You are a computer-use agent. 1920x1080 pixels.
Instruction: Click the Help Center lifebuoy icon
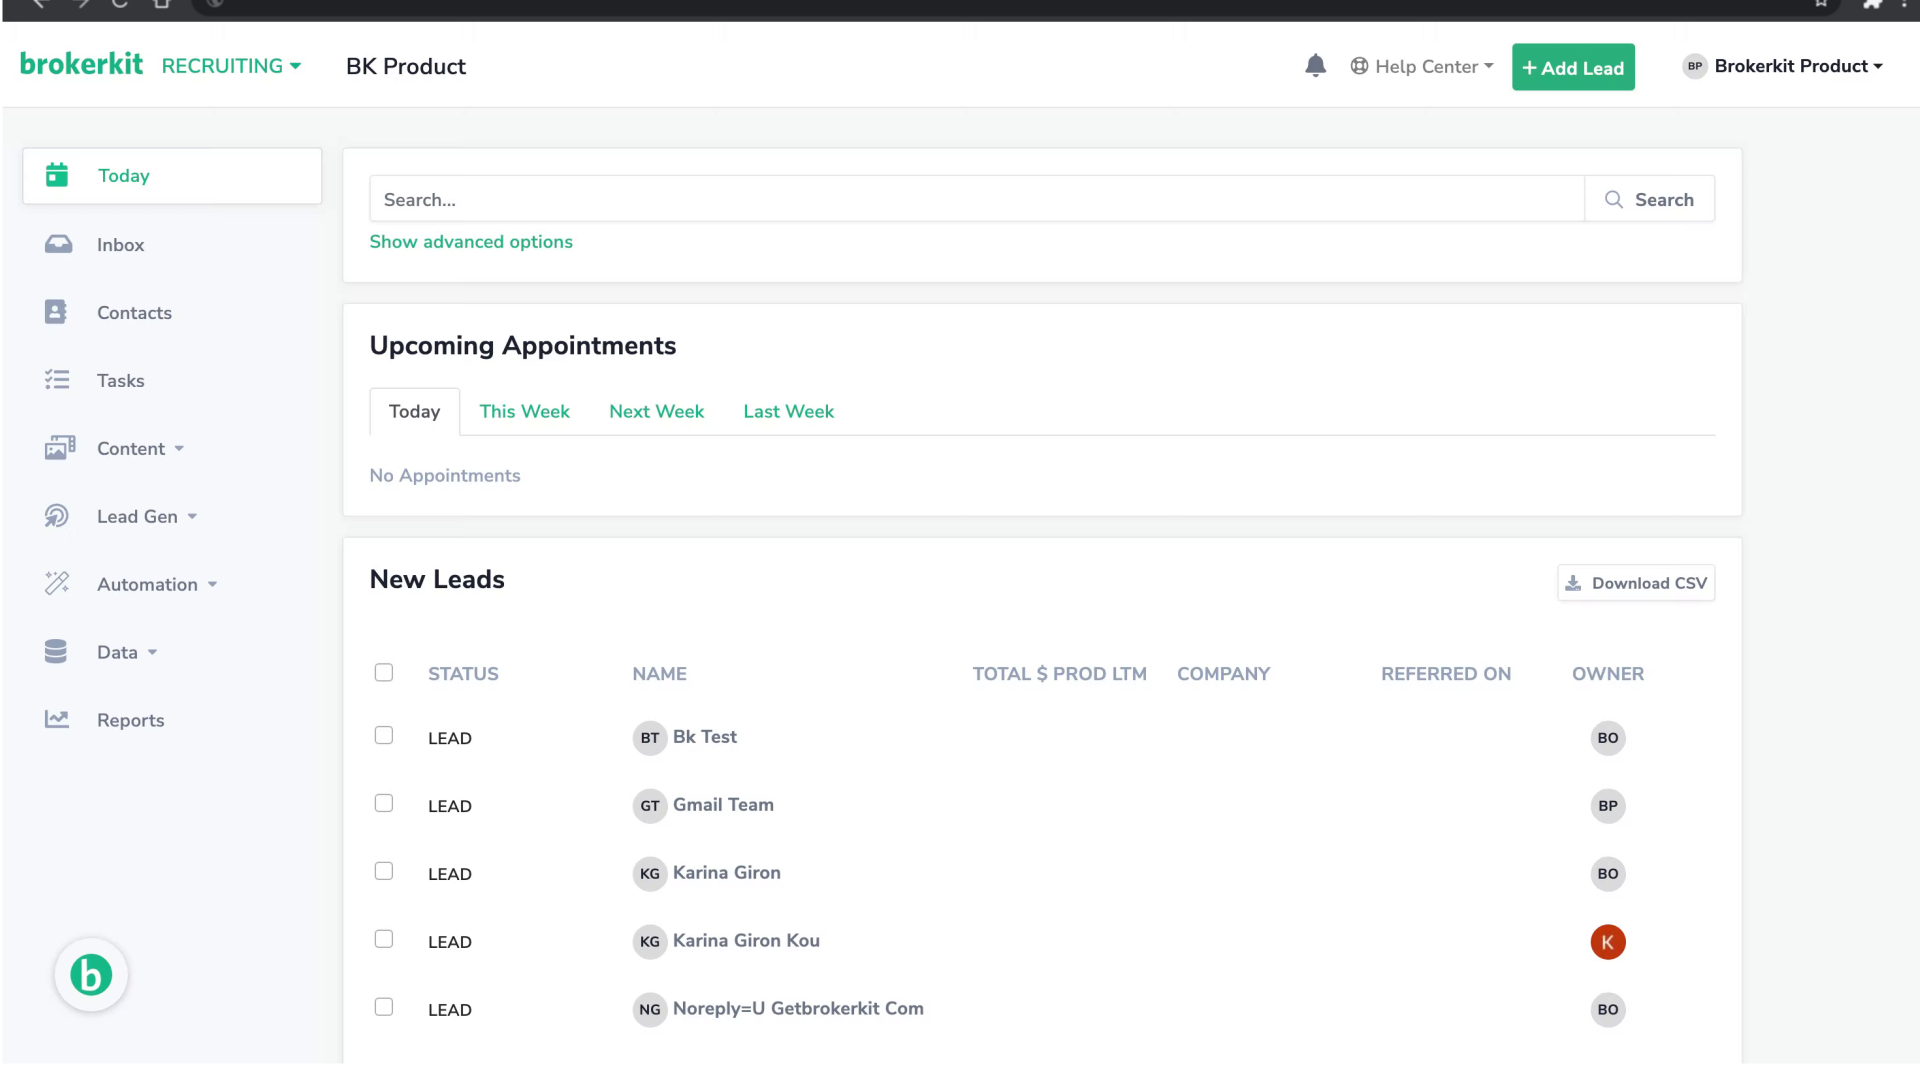click(1359, 66)
